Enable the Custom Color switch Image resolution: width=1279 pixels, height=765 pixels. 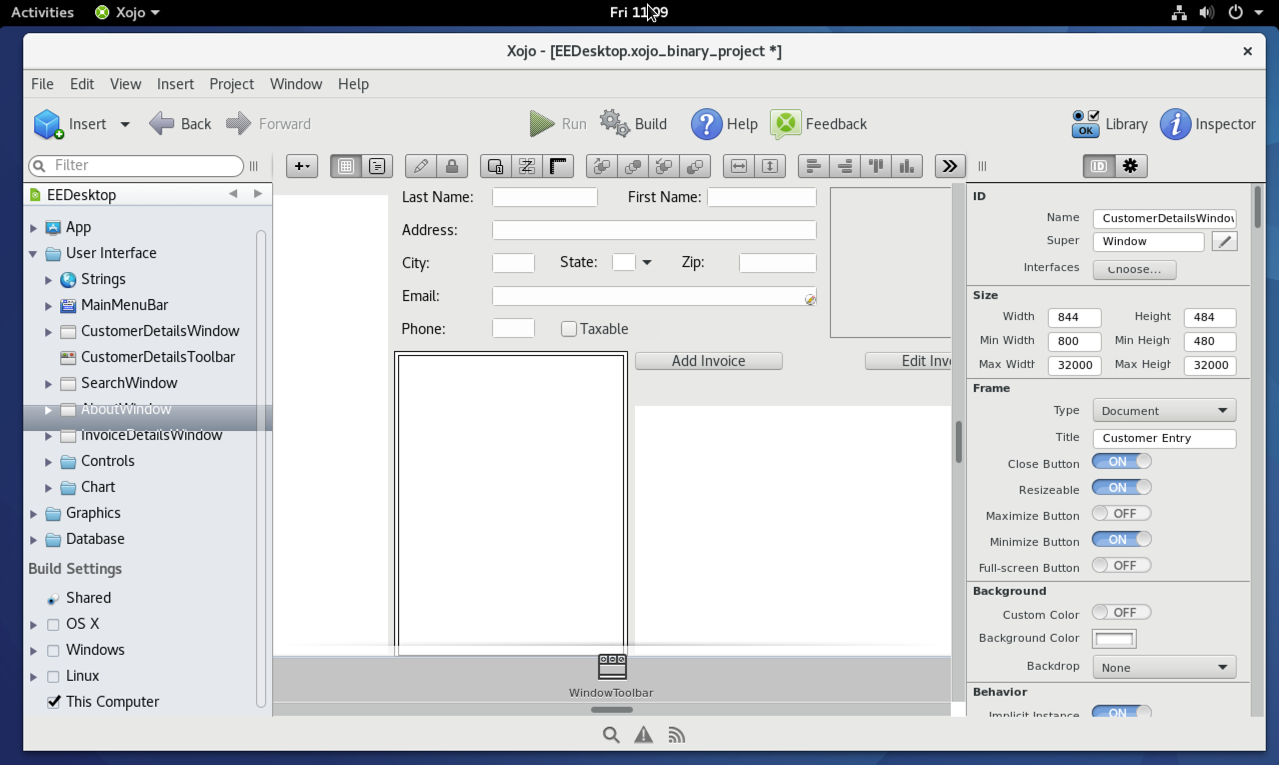tap(1122, 613)
